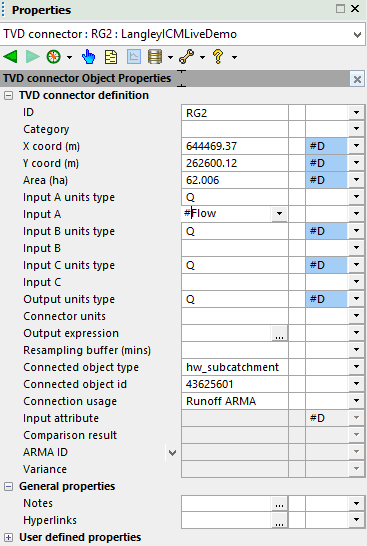Expand the User defined properties group
Screen dimensions: 367x546
coord(8,537)
